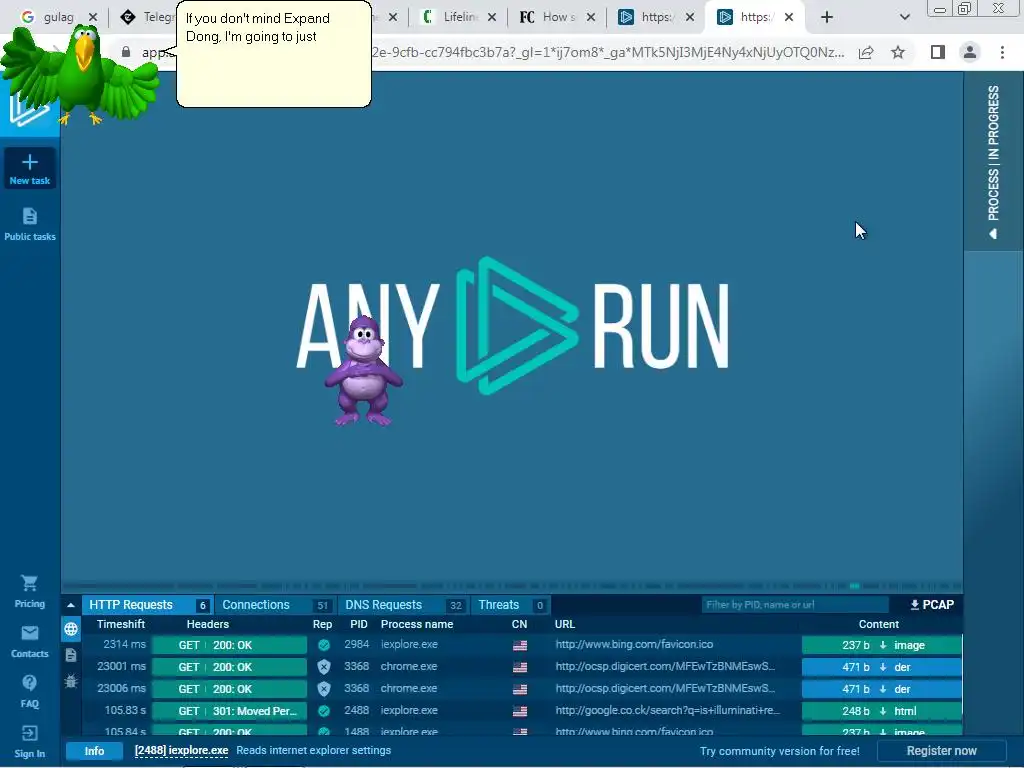Click the US flag in the 105.83 s row

[x=520, y=711]
